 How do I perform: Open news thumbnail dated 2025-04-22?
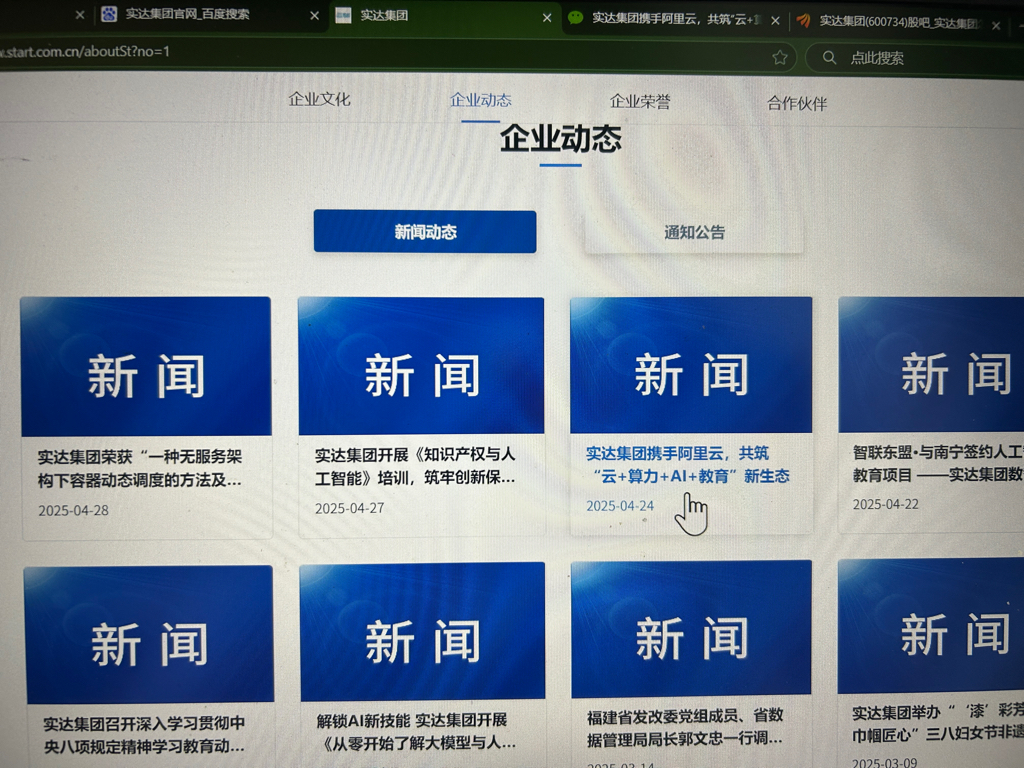931,364
